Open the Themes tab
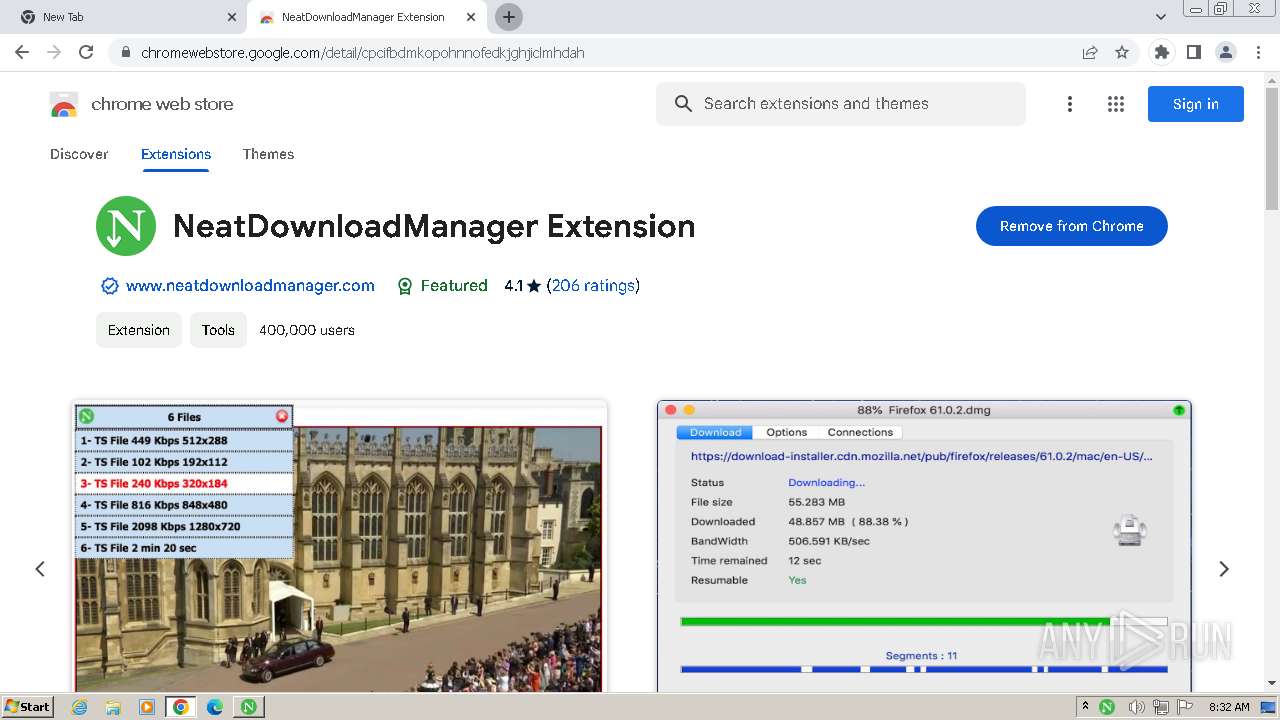1280x720 pixels. tap(268, 154)
